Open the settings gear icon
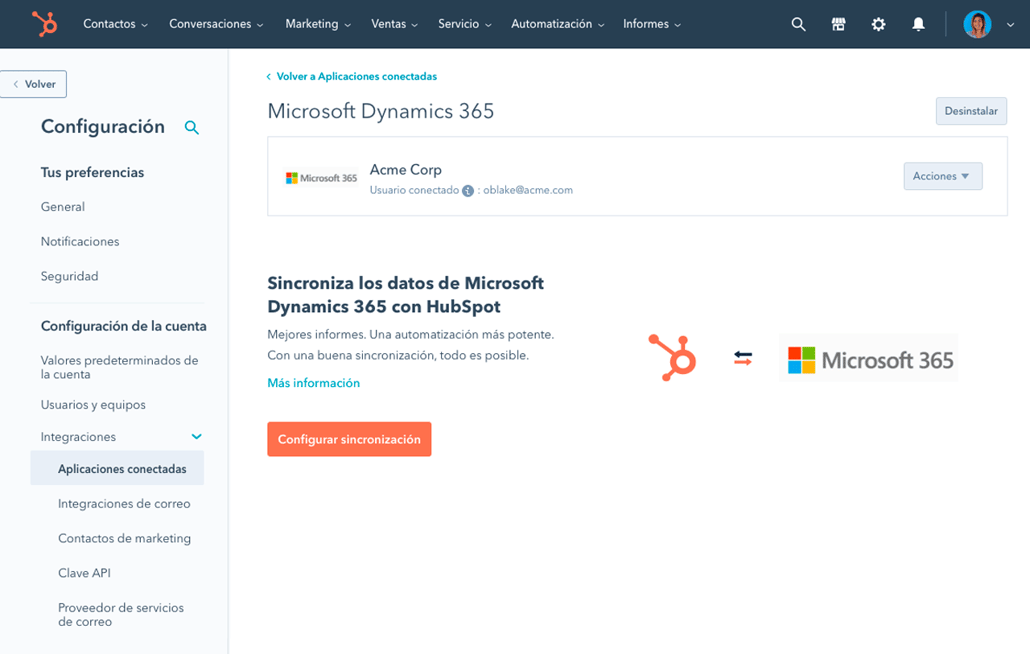 [878, 24]
